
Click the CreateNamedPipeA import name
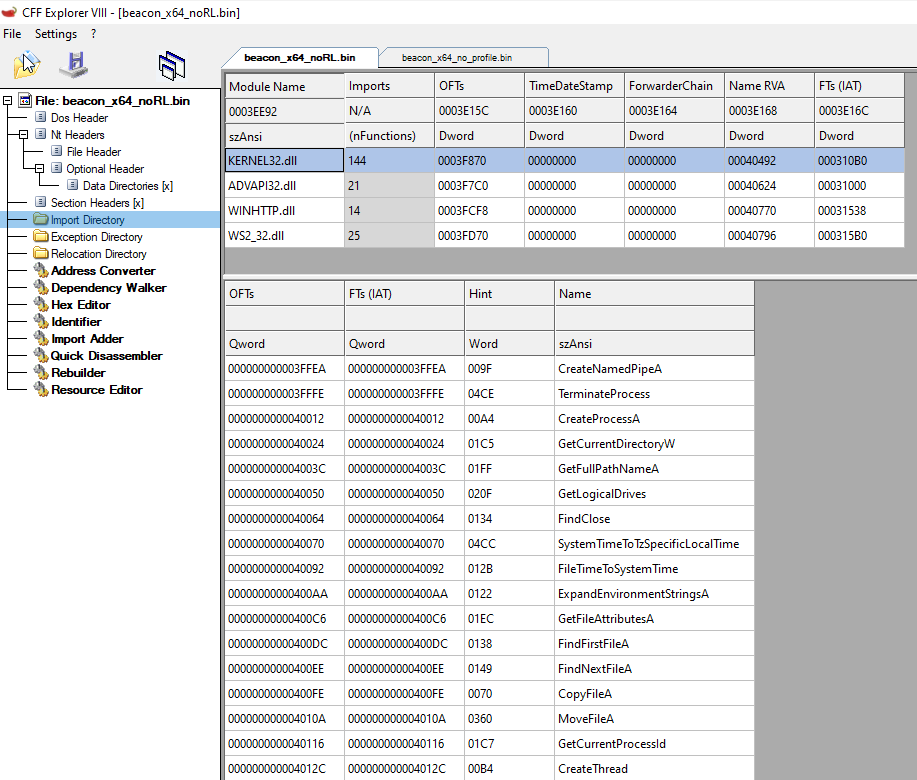[610, 369]
